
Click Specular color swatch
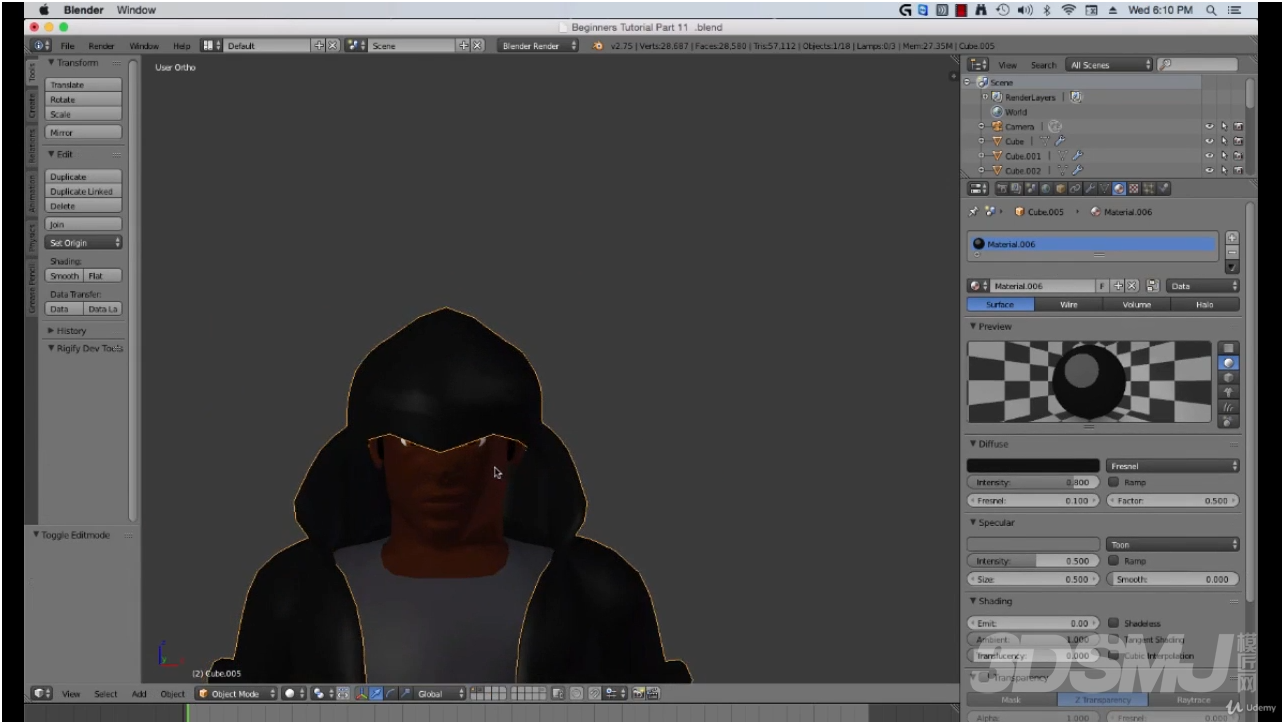click(x=1033, y=545)
